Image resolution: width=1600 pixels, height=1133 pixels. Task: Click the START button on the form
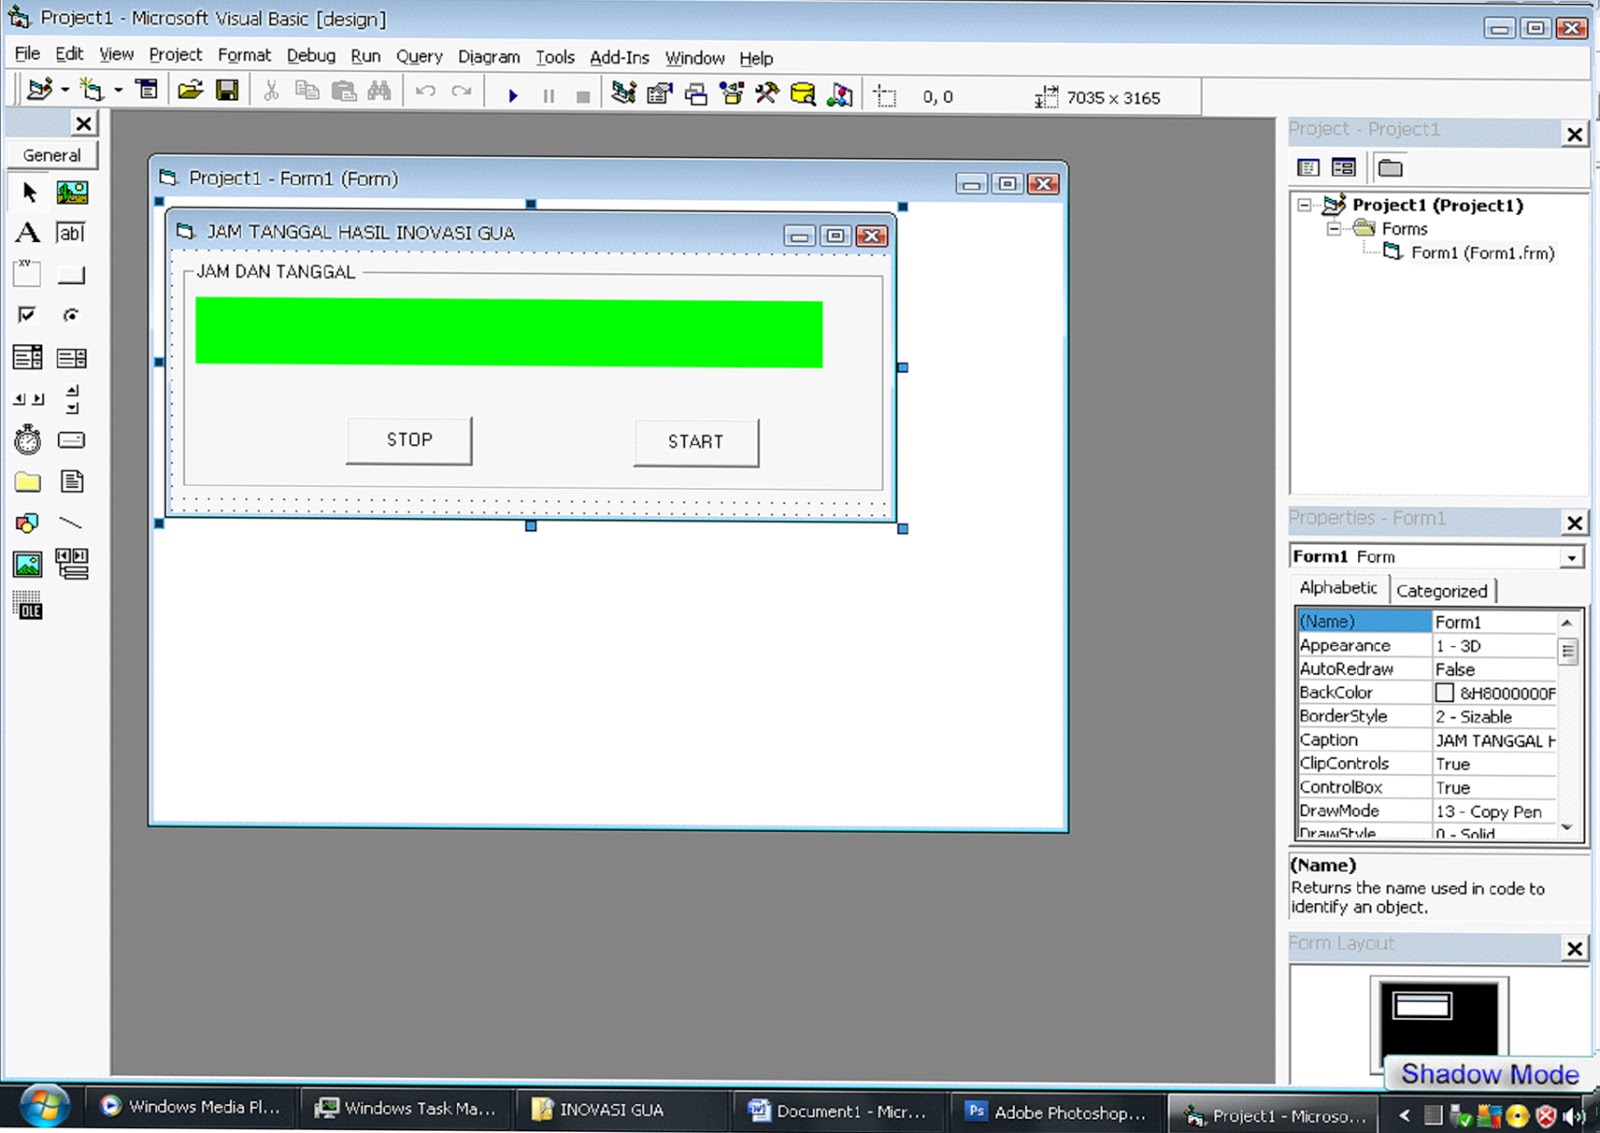[696, 442]
